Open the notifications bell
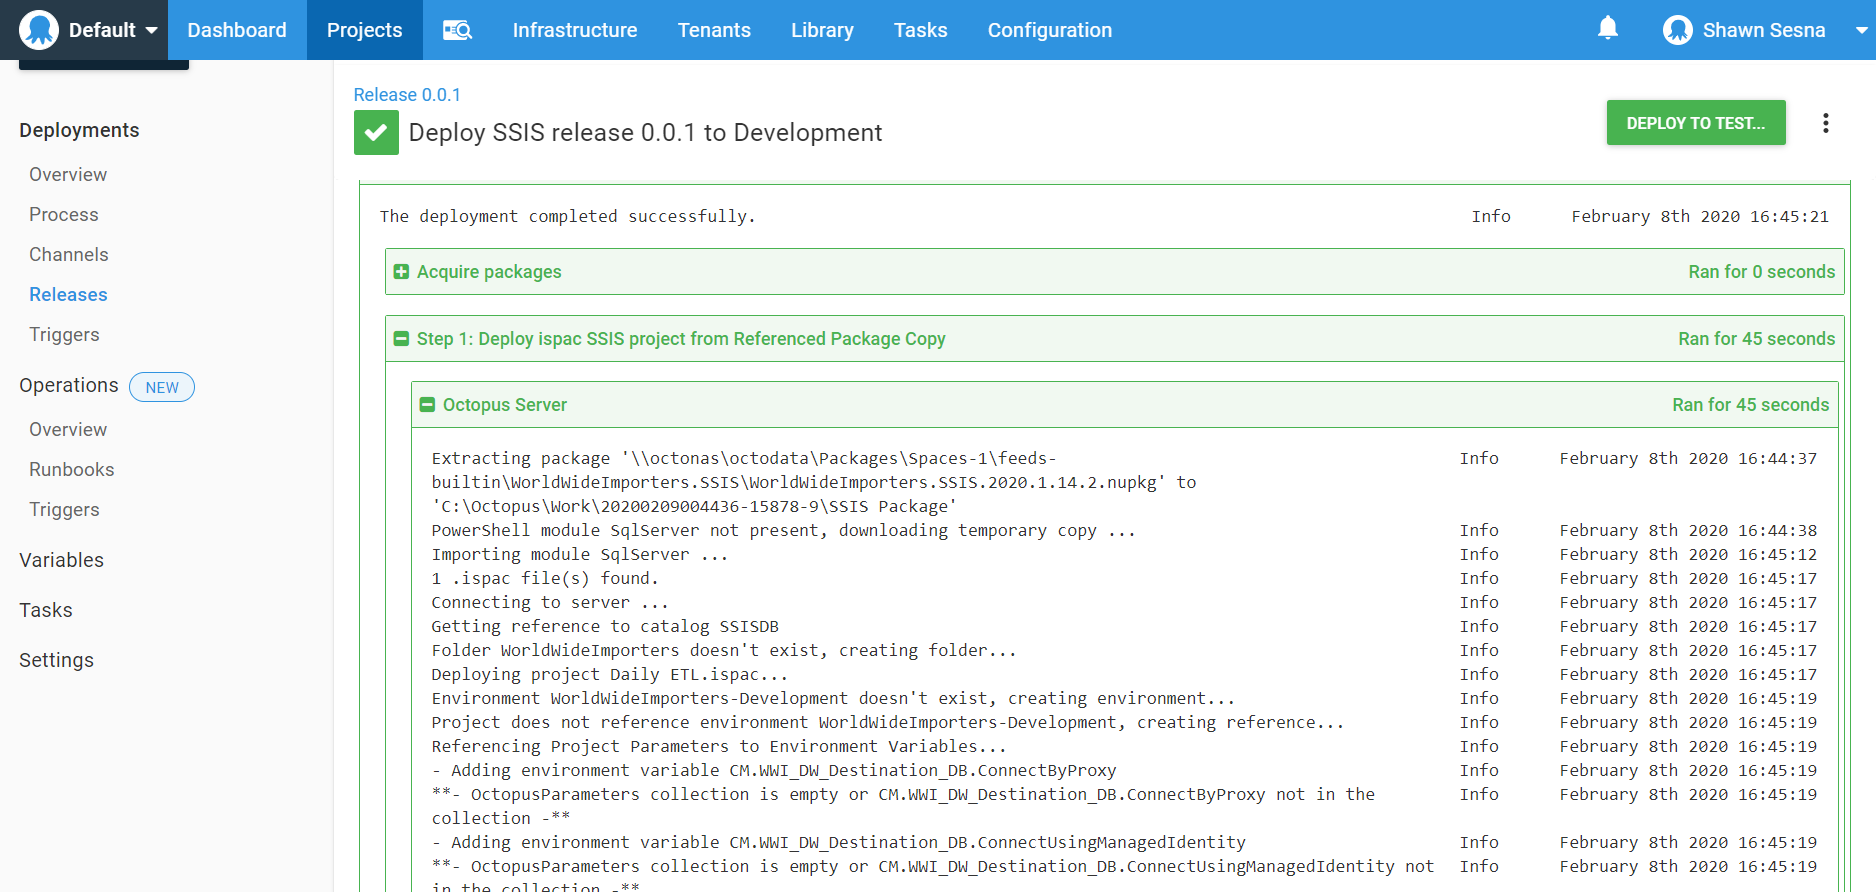 point(1607,28)
